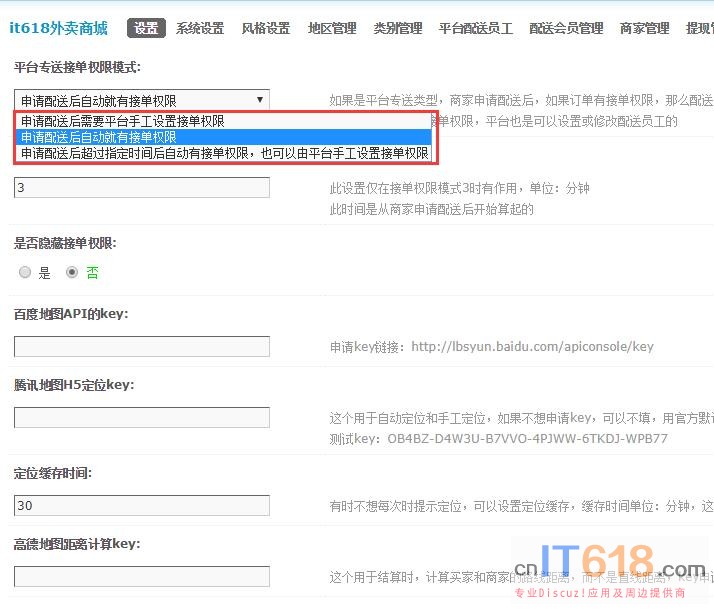The width and height of the screenshot is (714, 609).
Task: Choose option 申请配送后超过指定时间后自动有接单权限
Action: [x=224, y=153]
